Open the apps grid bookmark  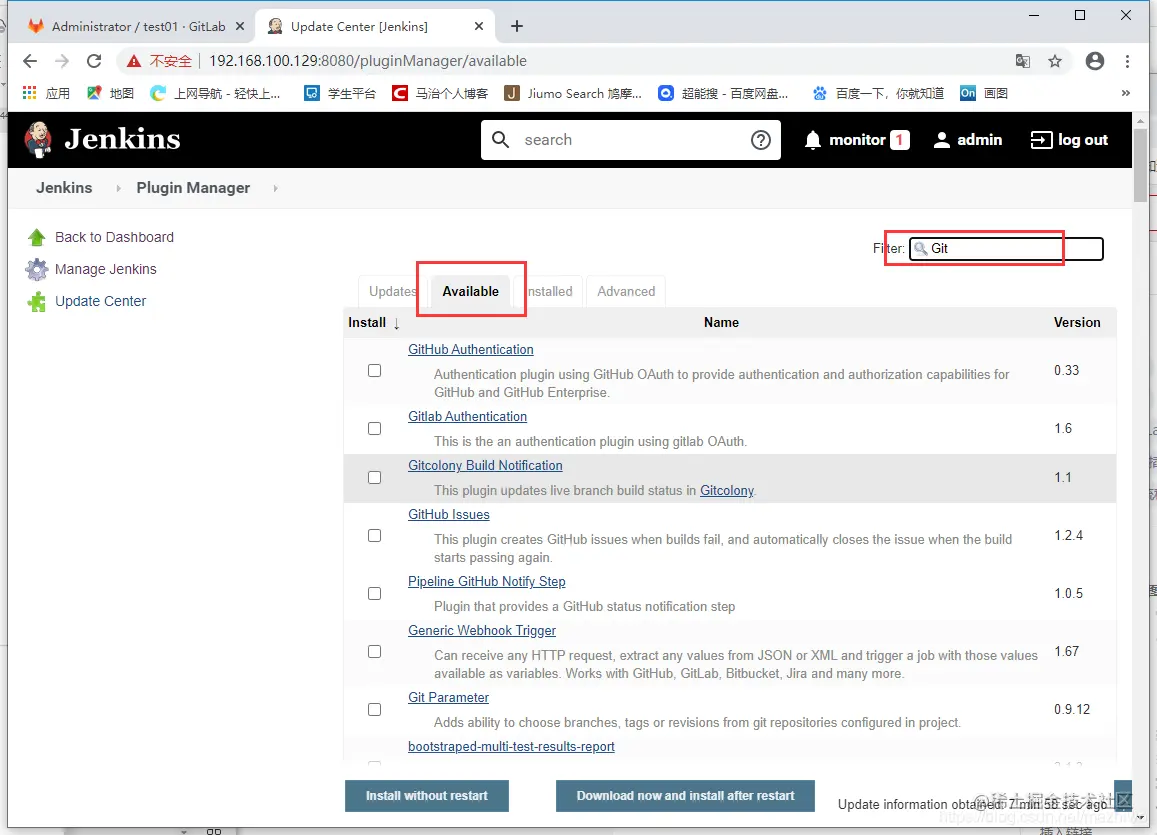click(46, 93)
